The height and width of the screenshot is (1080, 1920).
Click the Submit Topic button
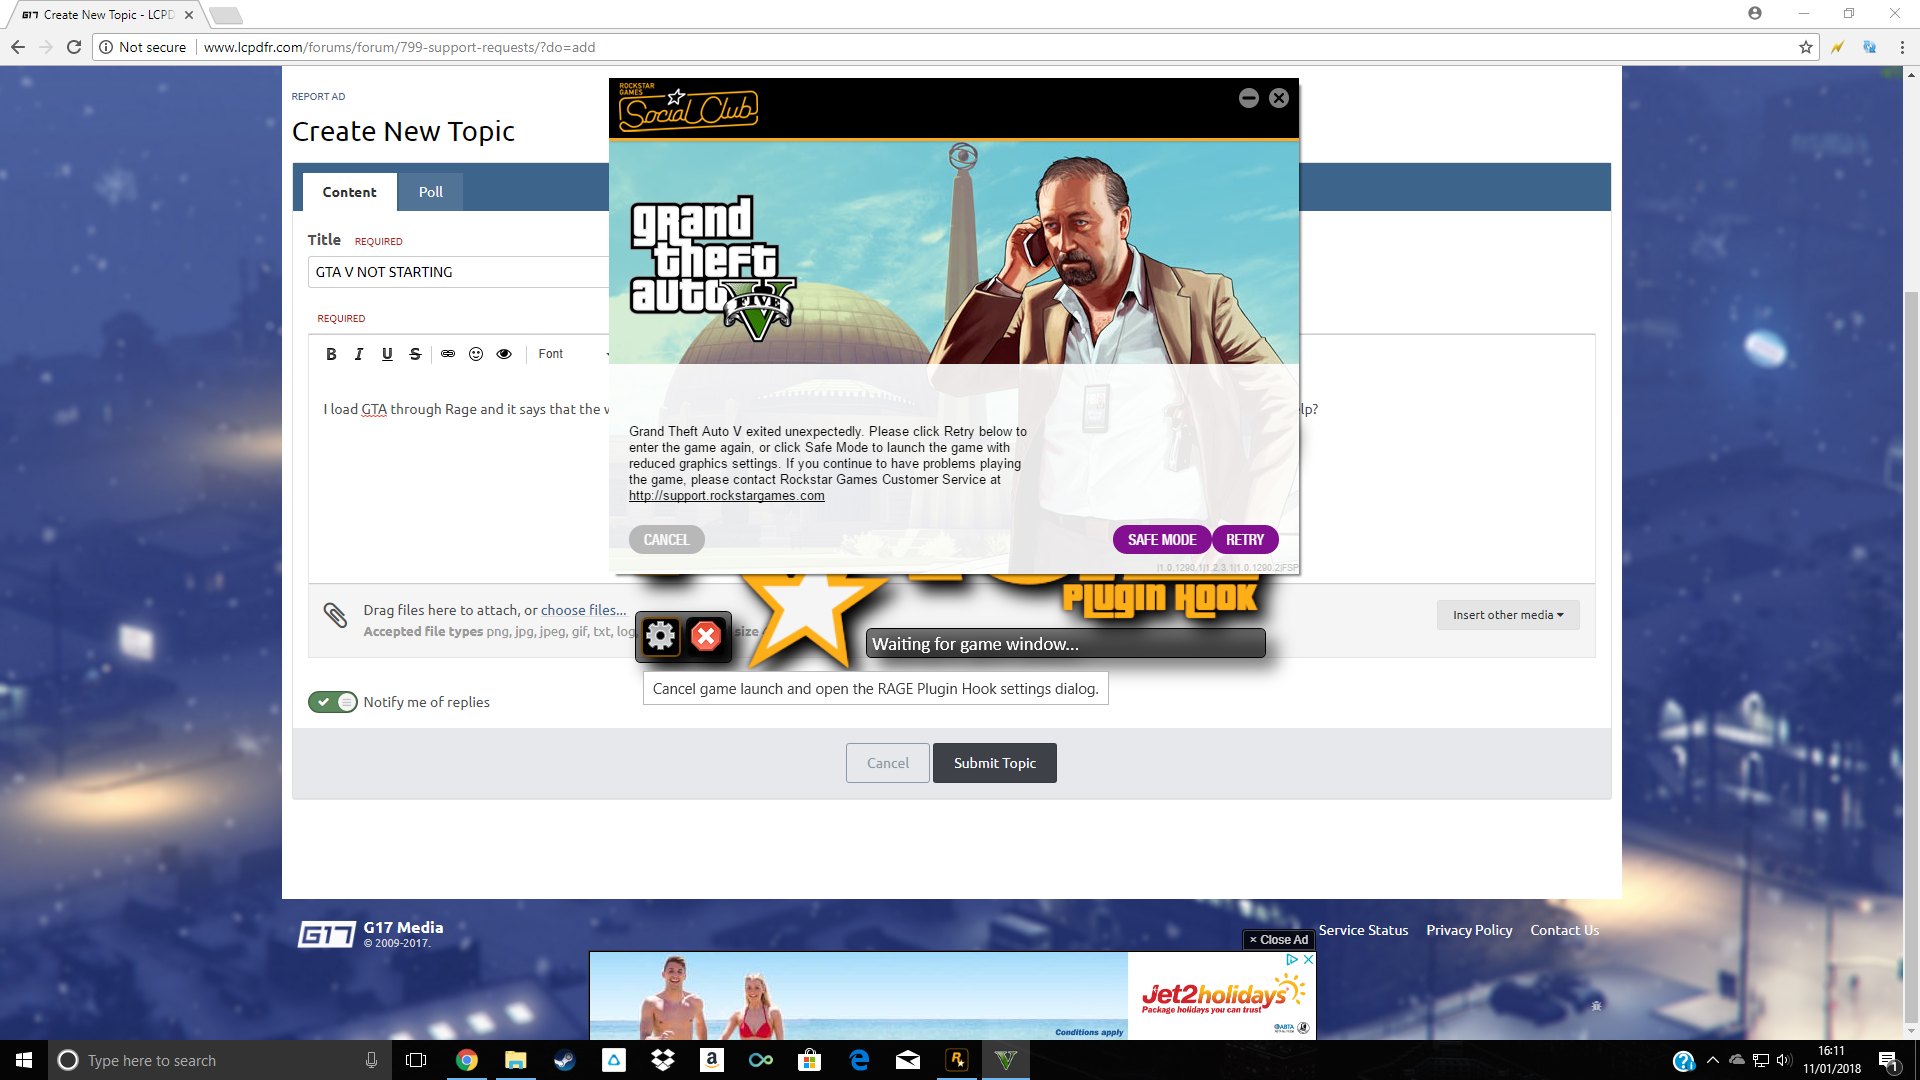coord(994,763)
